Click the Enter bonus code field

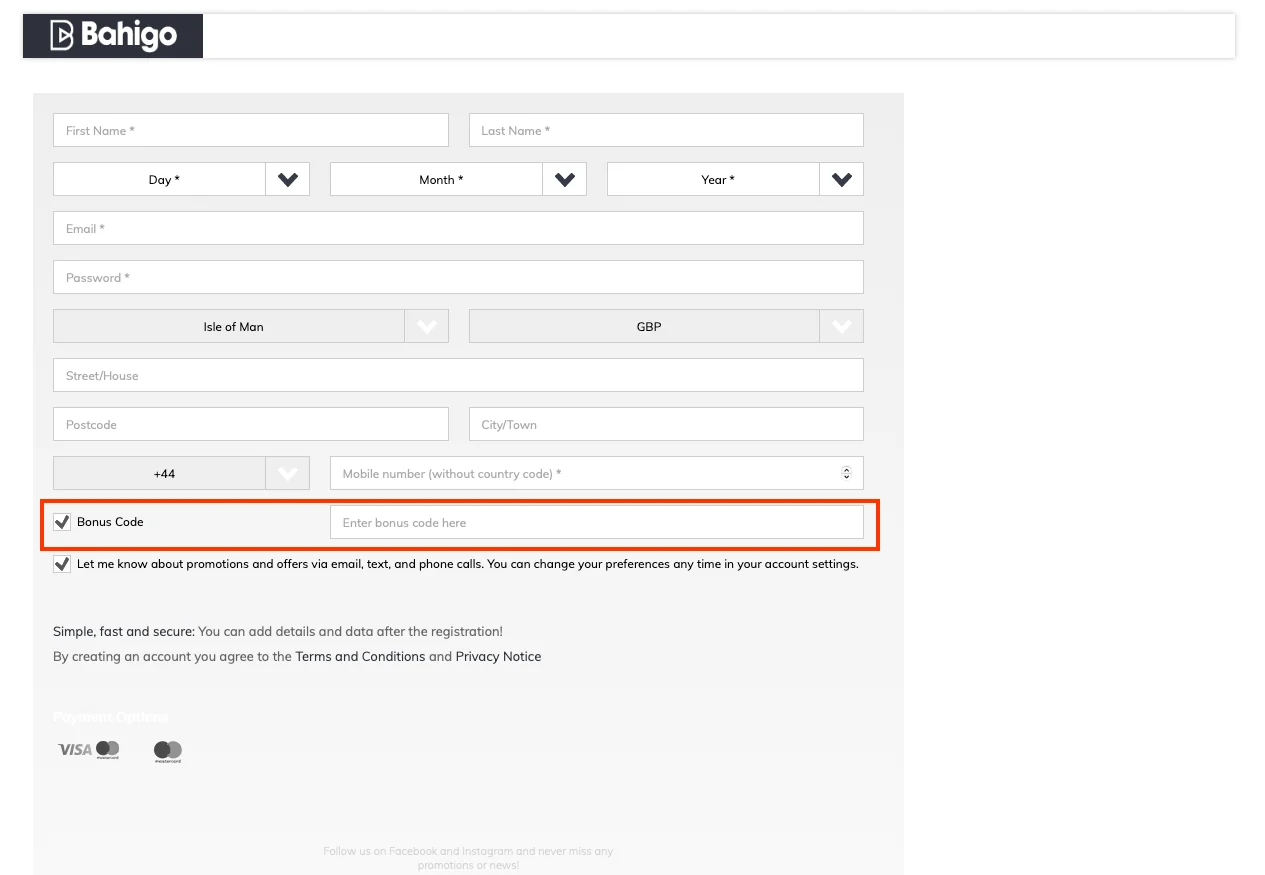(x=596, y=523)
